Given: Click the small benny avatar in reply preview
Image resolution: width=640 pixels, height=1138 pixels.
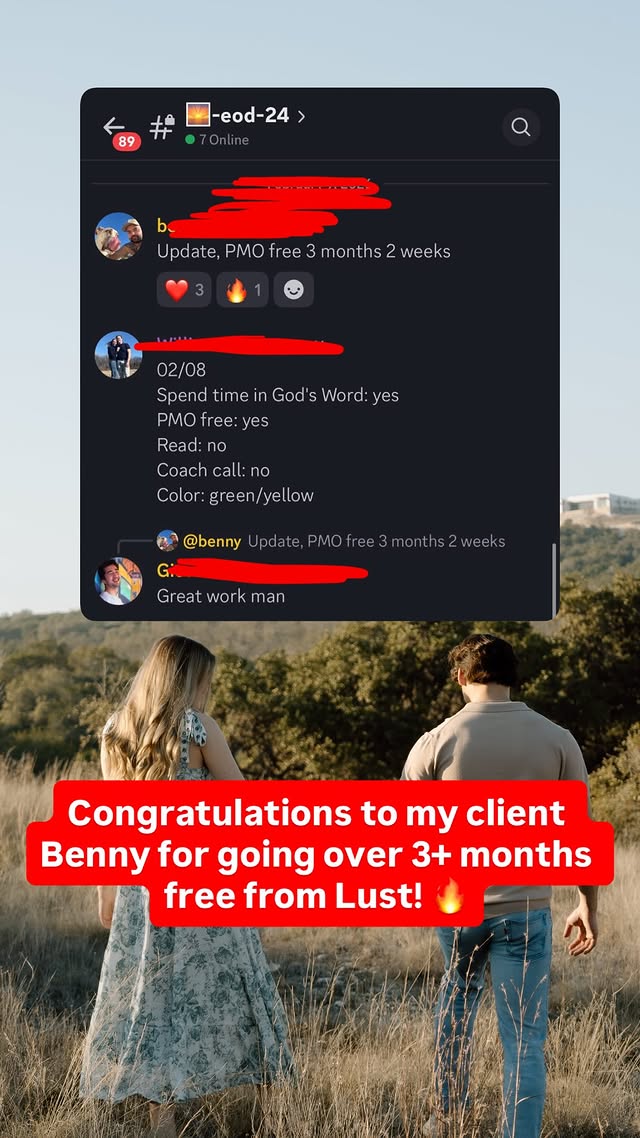Looking at the screenshot, I should (168, 541).
